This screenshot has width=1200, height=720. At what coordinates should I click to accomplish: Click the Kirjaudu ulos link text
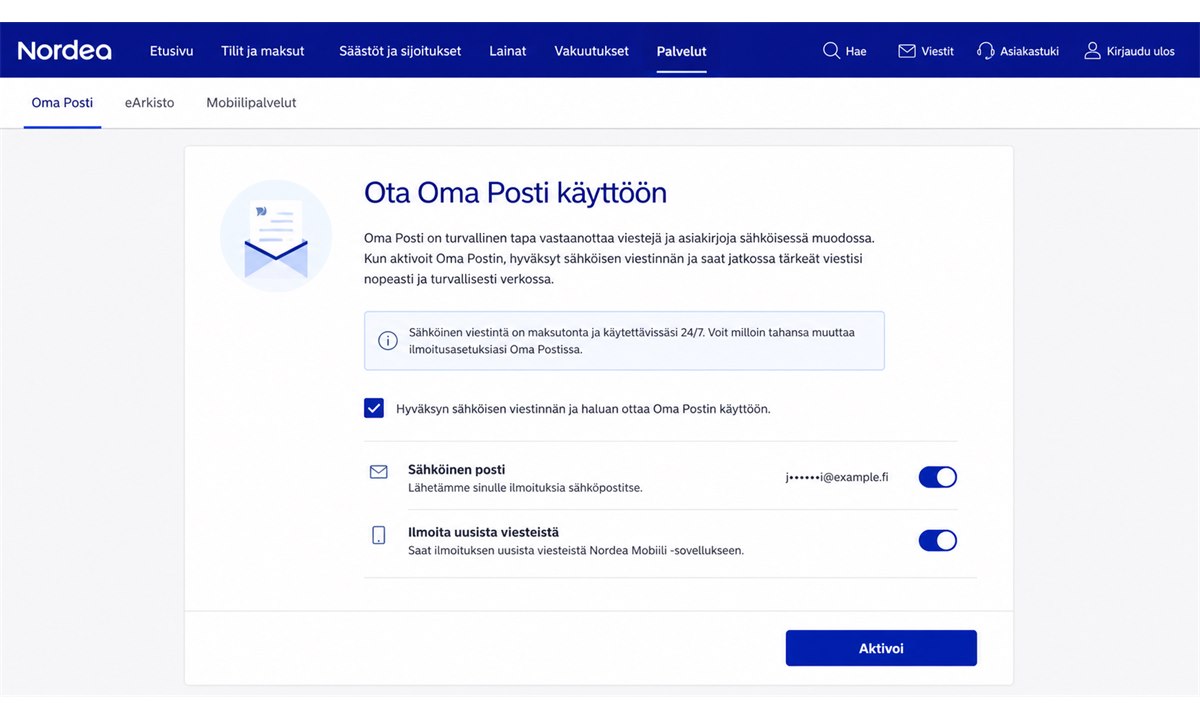pos(1141,51)
